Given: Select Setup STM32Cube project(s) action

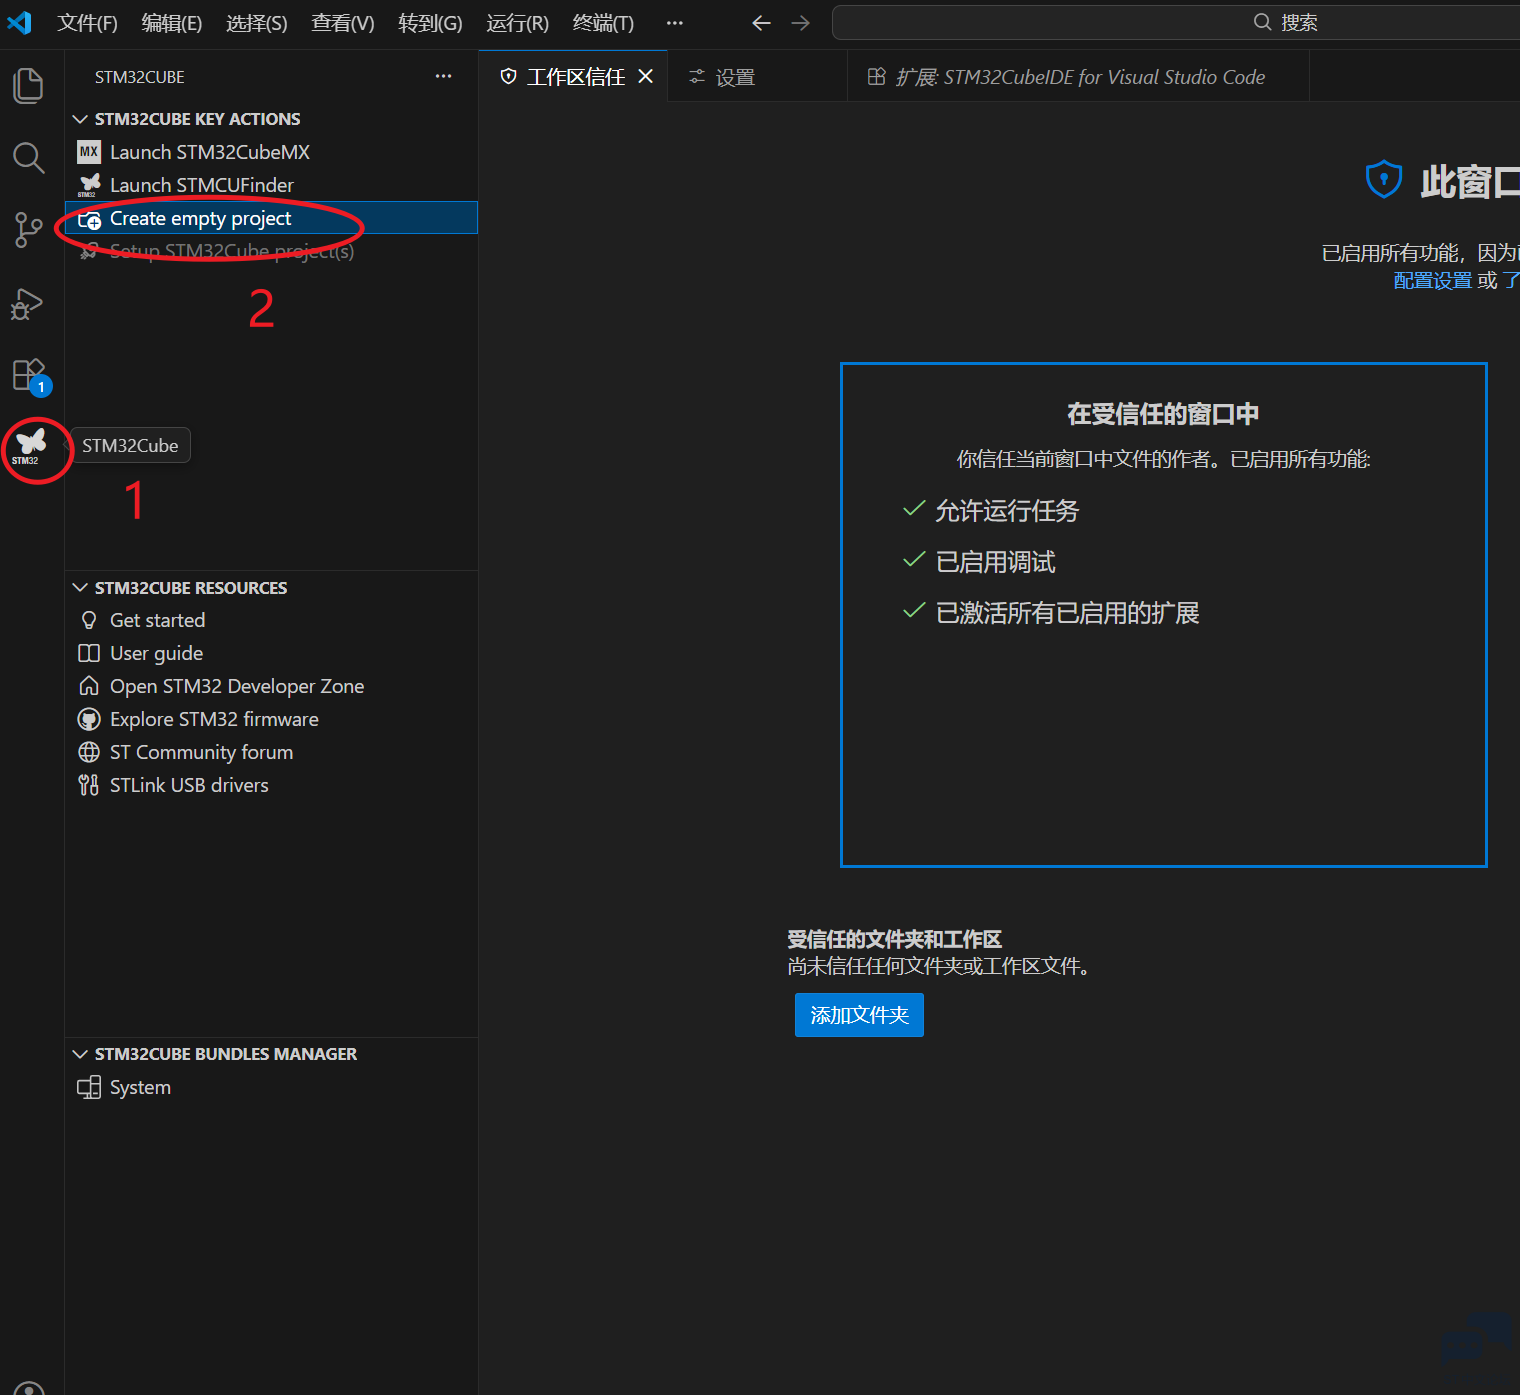Looking at the screenshot, I should (x=271, y=251).
